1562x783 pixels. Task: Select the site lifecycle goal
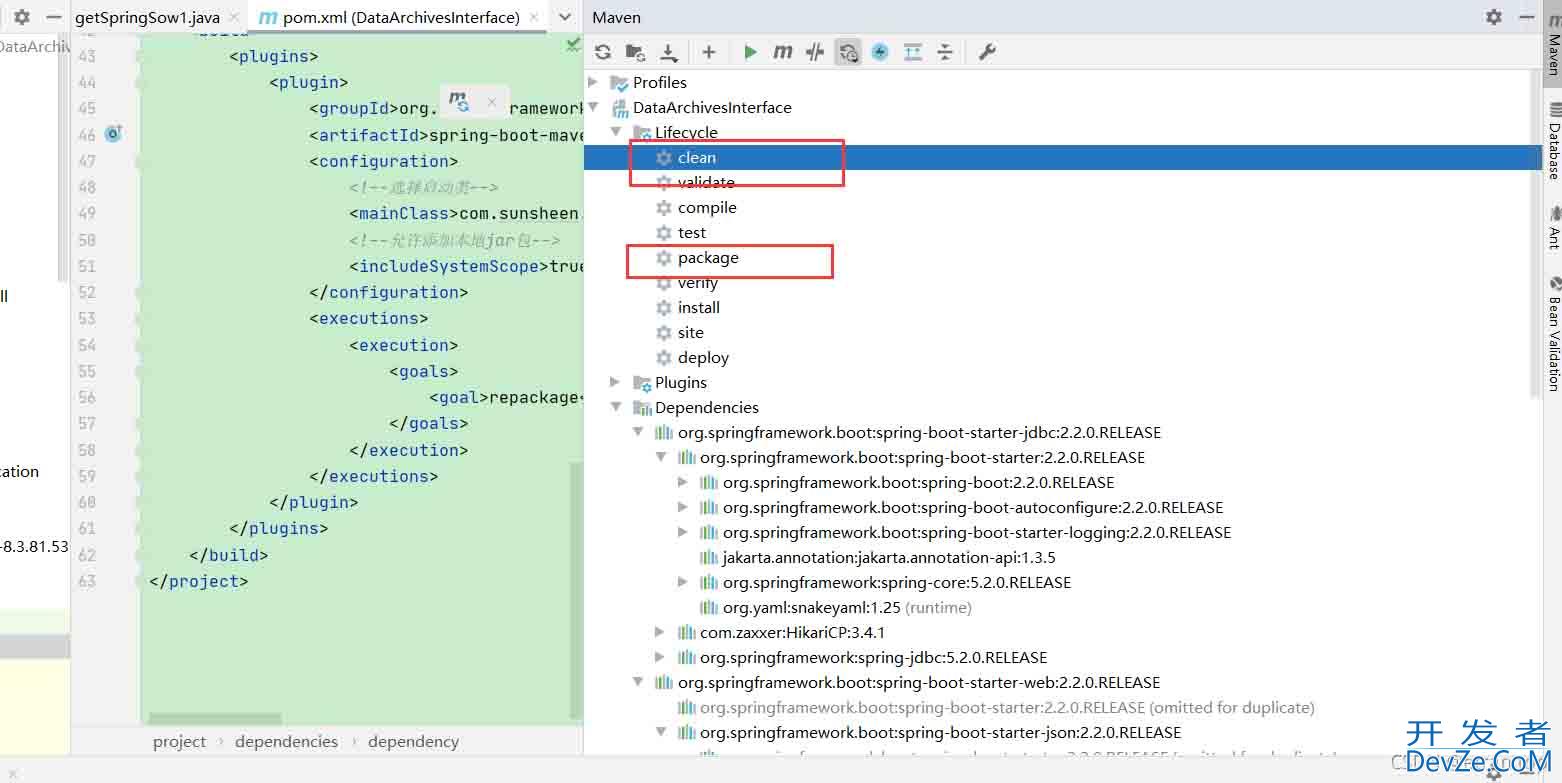pos(690,333)
